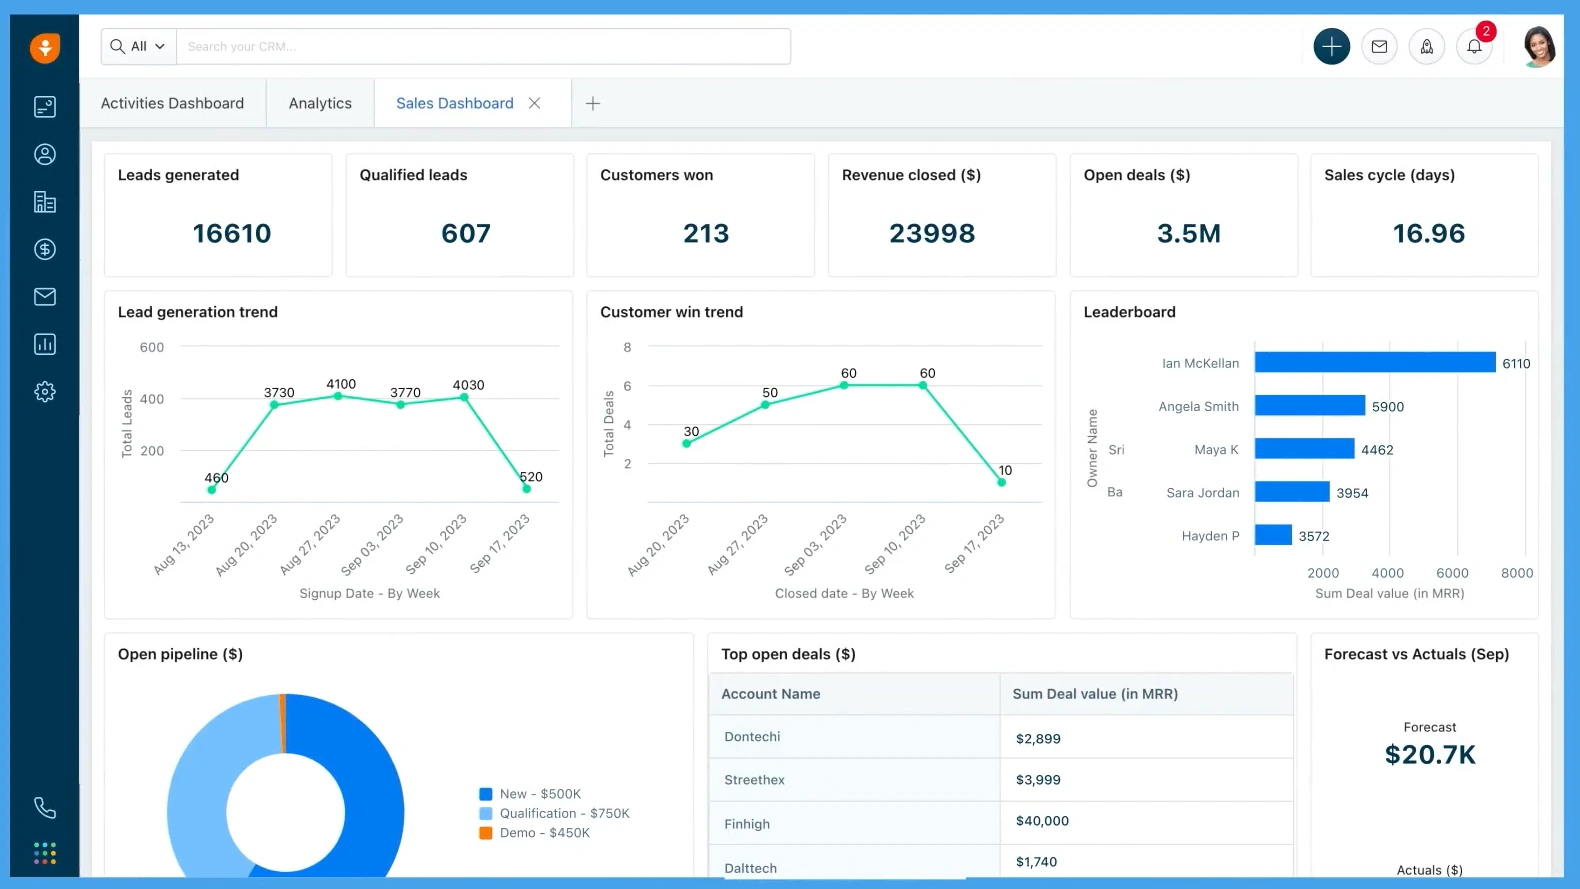Viewport: 1580px width, 889px height.
Task: Click the rocket icon in top bar
Action: 1426,47
